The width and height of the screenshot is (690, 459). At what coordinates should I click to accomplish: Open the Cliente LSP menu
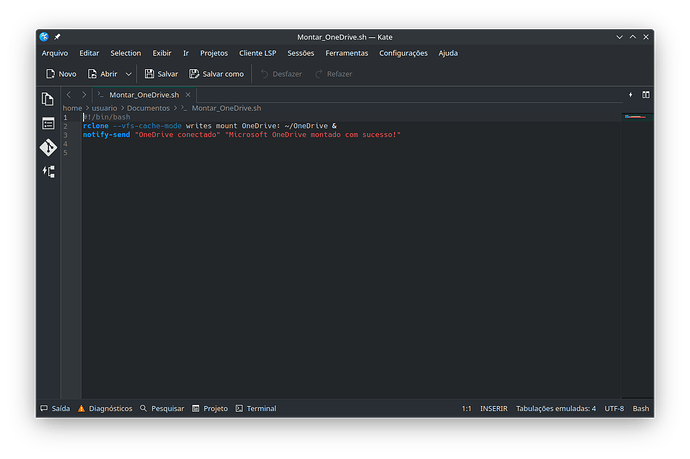pos(258,53)
